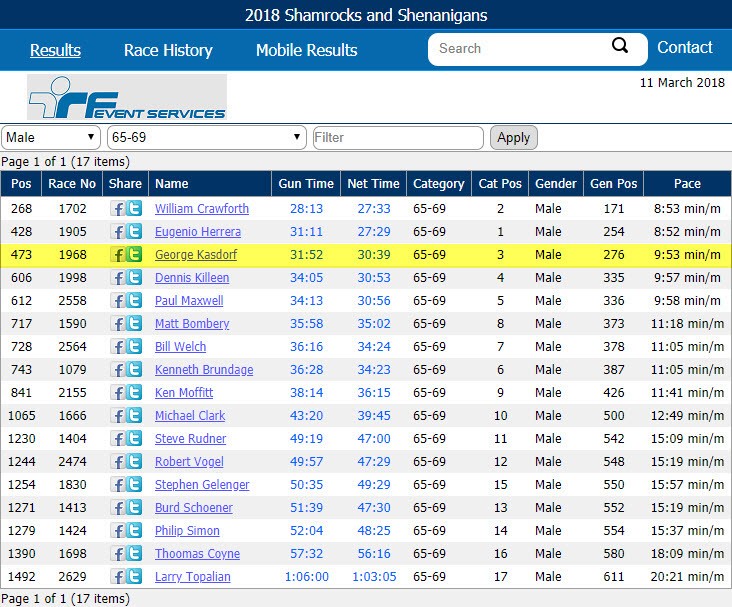Expand the 65-69 category dropdown

(207, 137)
